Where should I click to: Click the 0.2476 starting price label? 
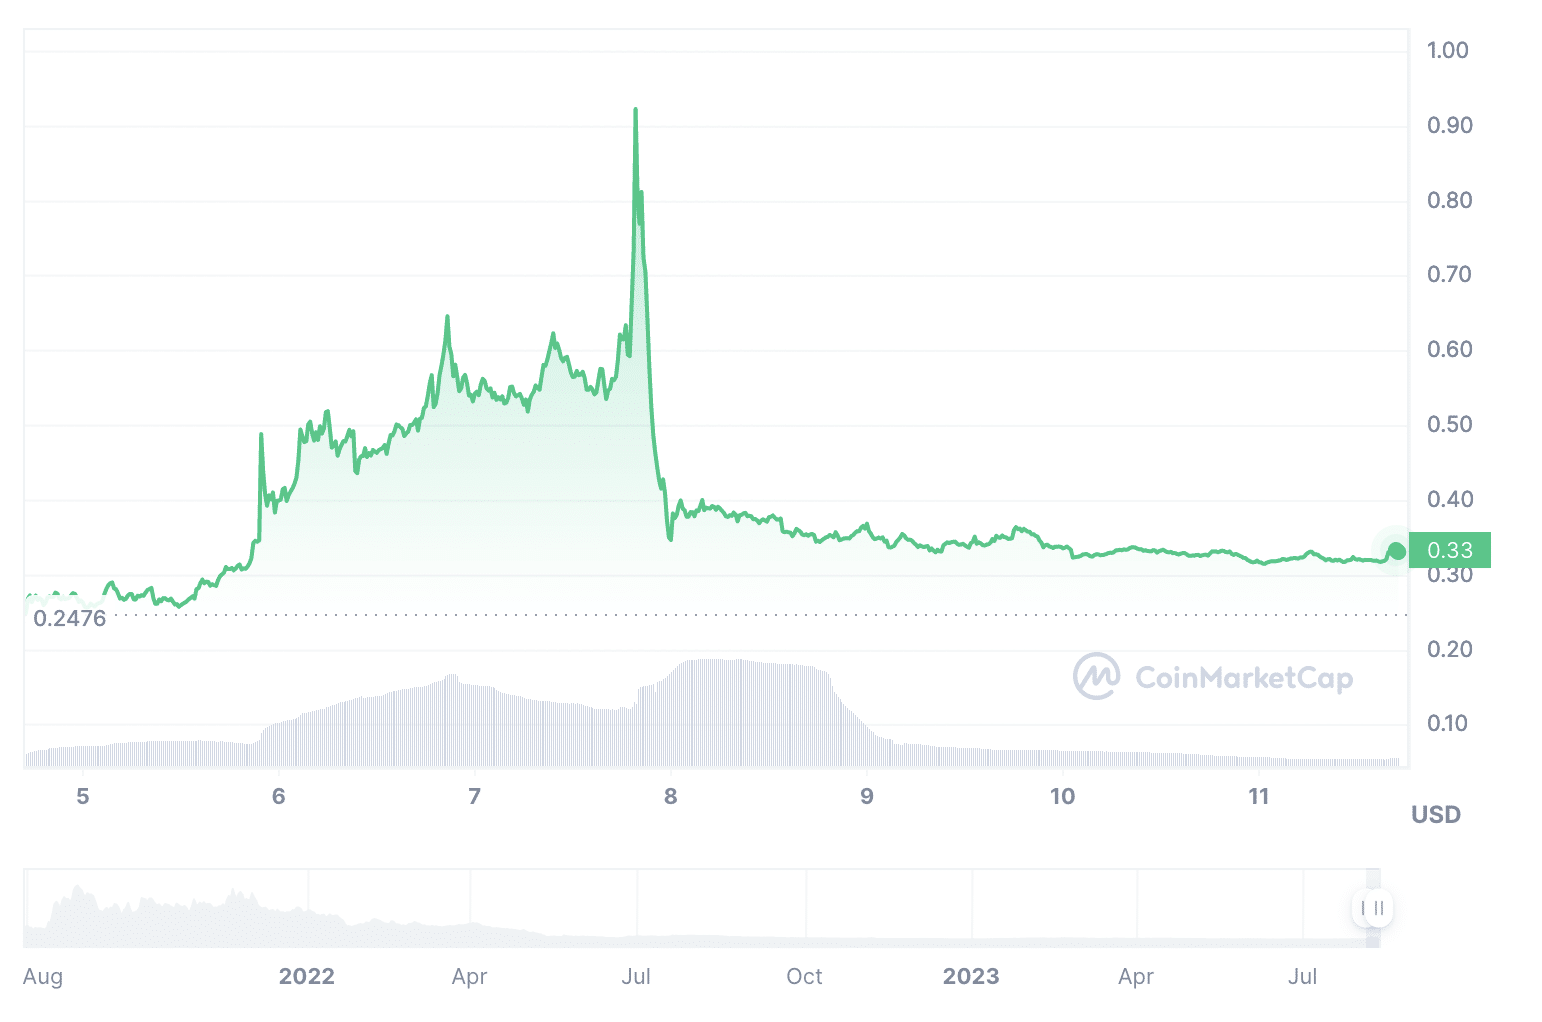click(x=69, y=618)
